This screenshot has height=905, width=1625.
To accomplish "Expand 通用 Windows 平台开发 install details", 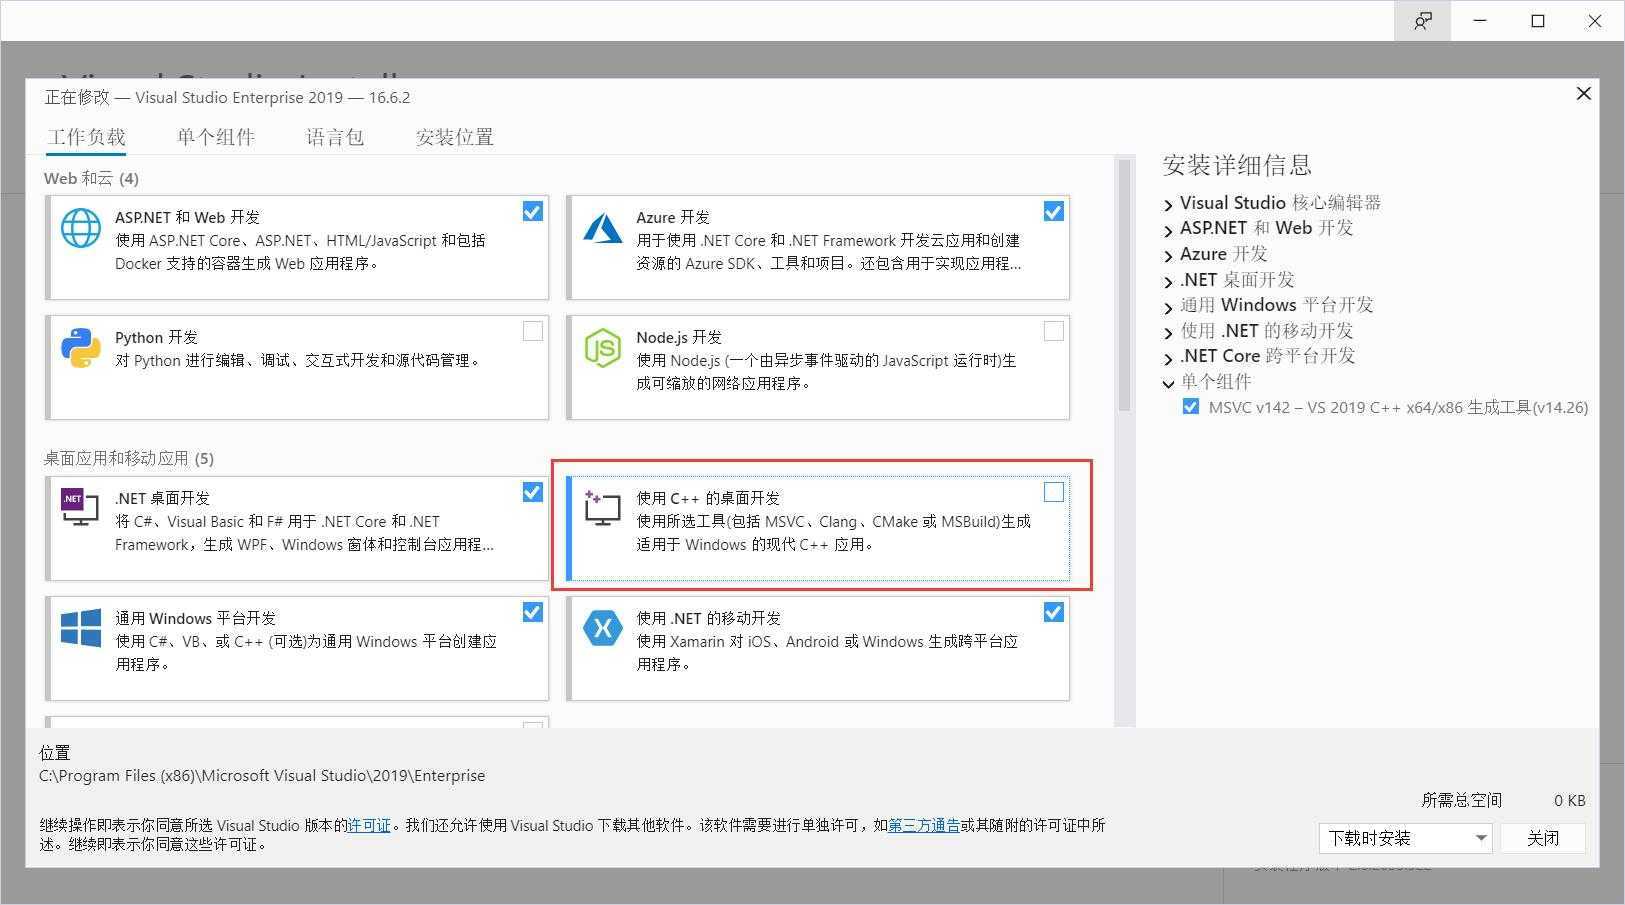I will (x=1168, y=307).
